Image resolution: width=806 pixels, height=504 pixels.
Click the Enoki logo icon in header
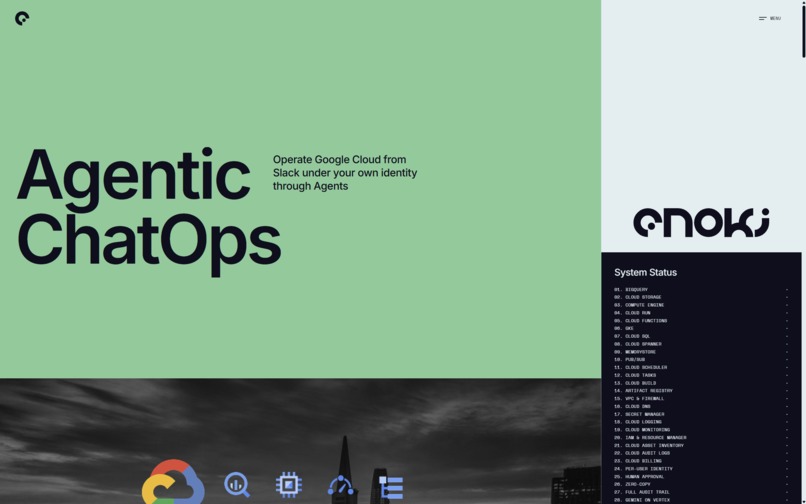pos(22,19)
